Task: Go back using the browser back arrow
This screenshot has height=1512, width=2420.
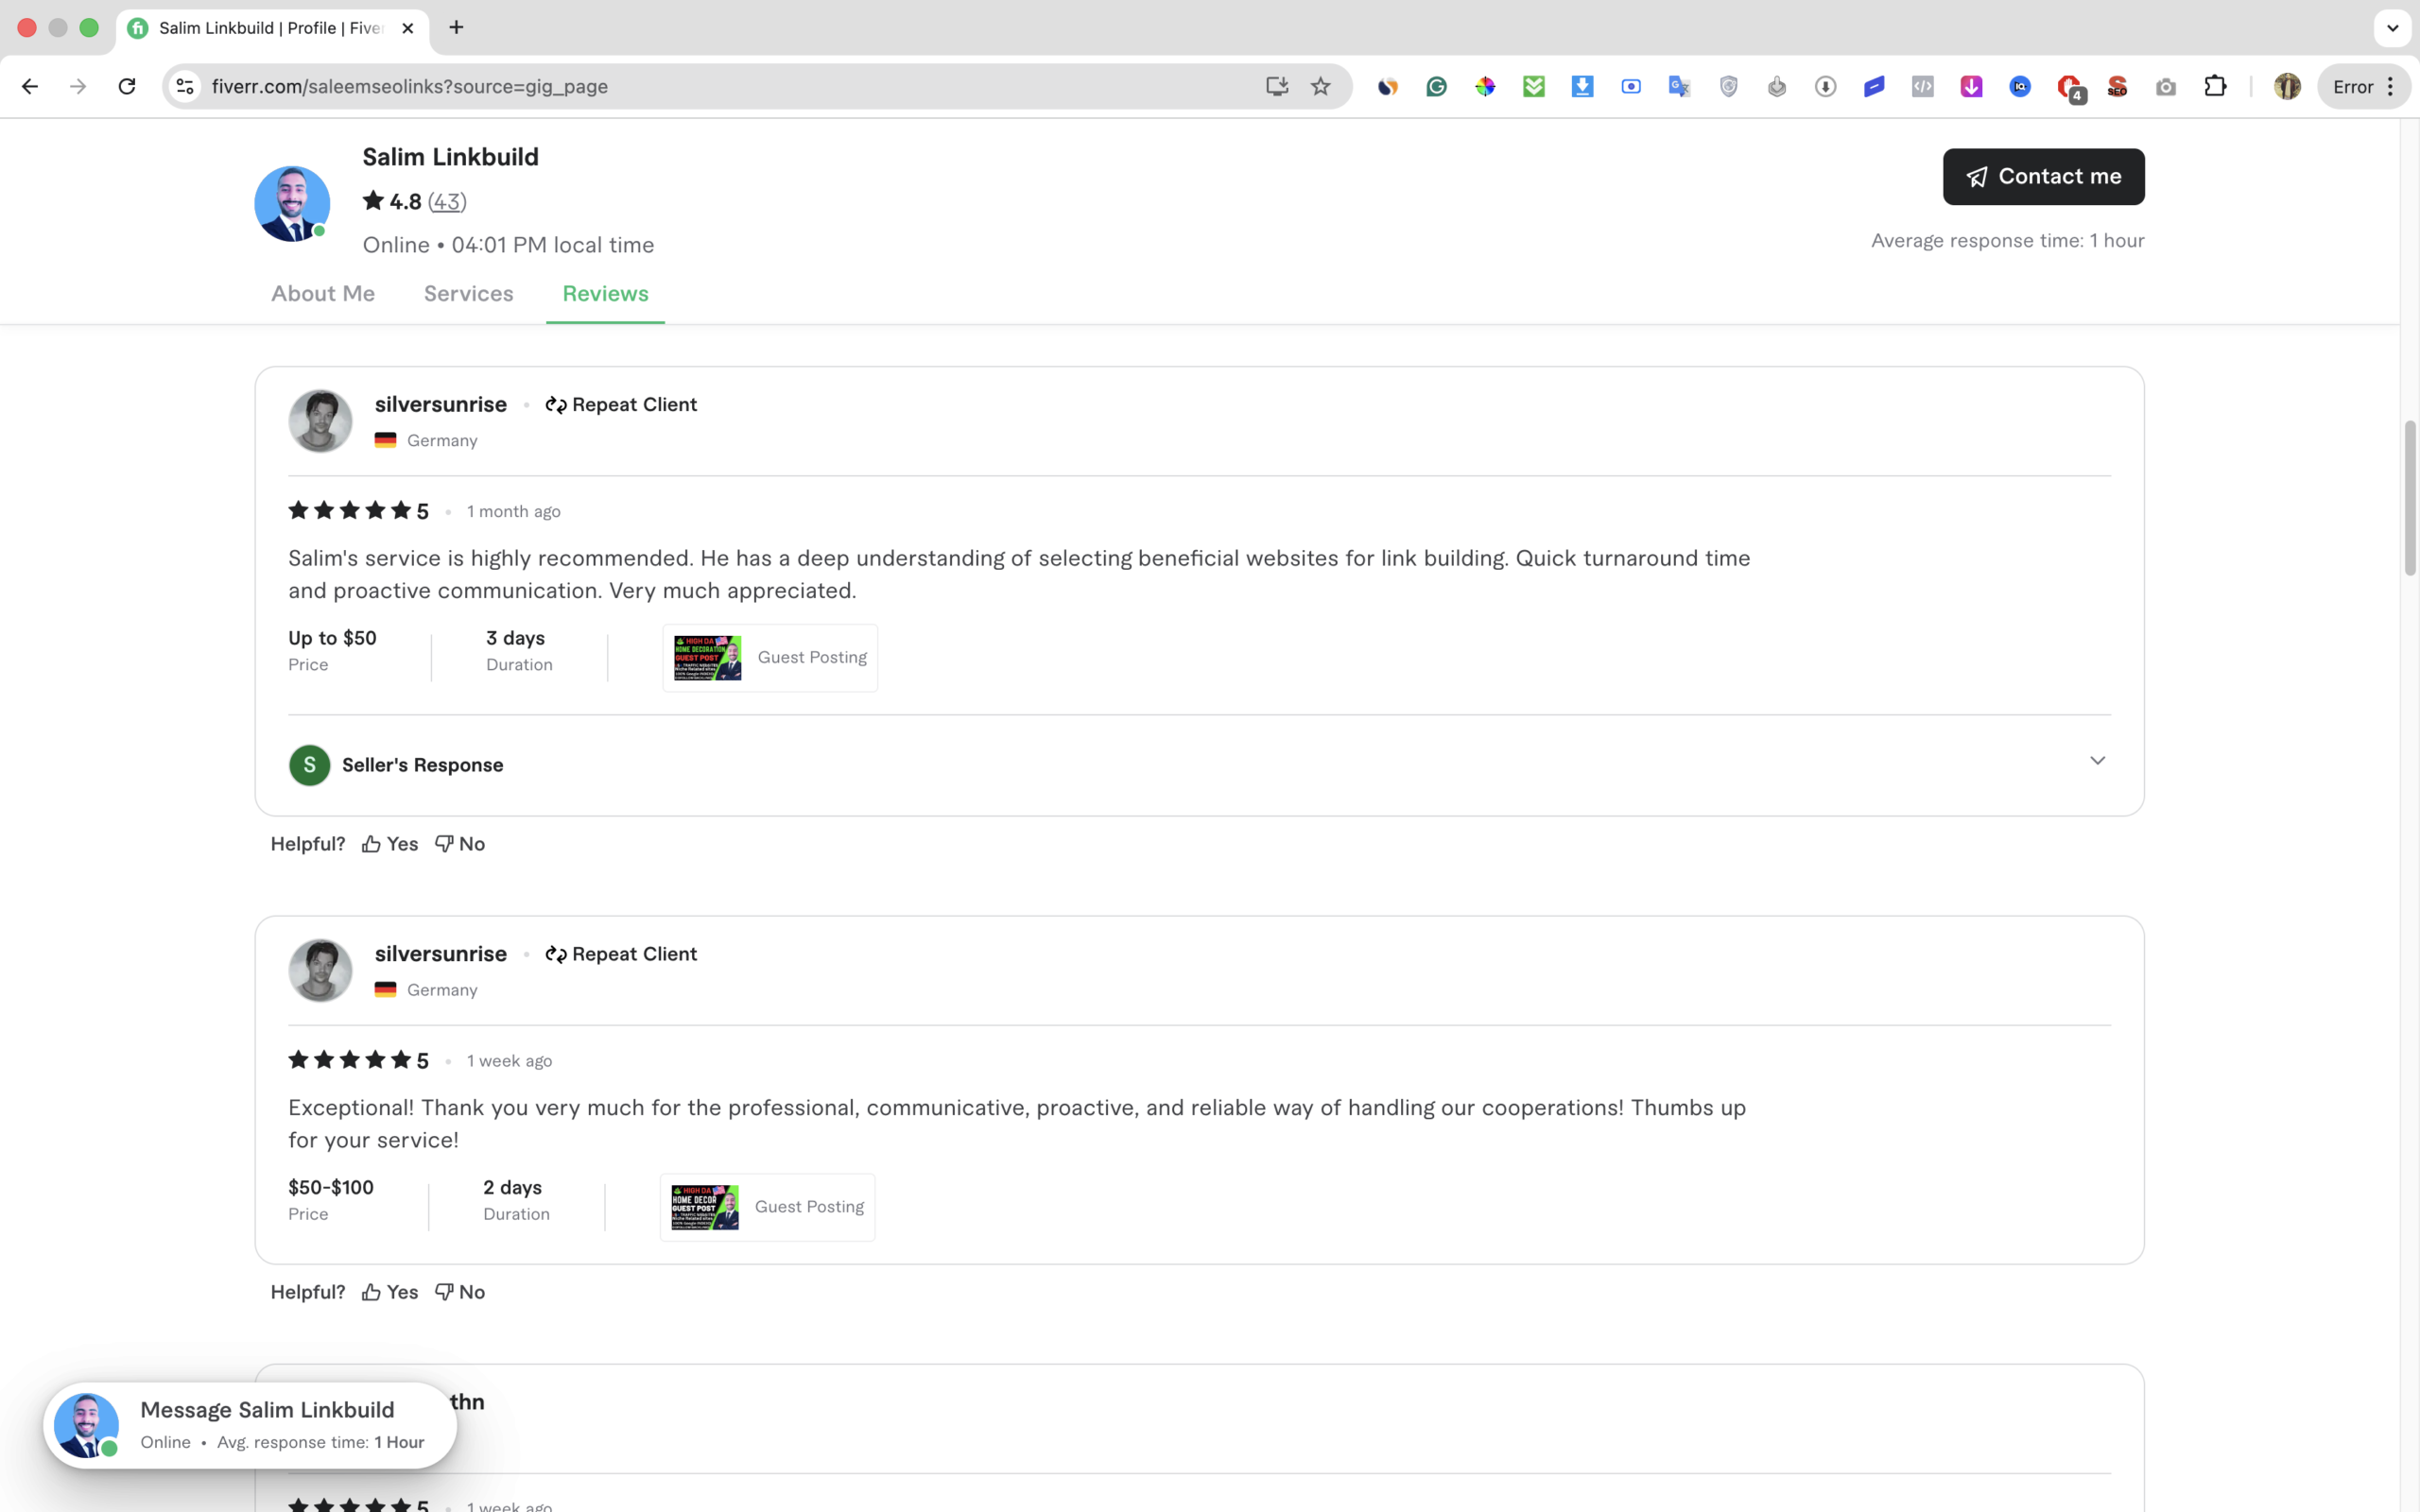Action: [x=30, y=86]
